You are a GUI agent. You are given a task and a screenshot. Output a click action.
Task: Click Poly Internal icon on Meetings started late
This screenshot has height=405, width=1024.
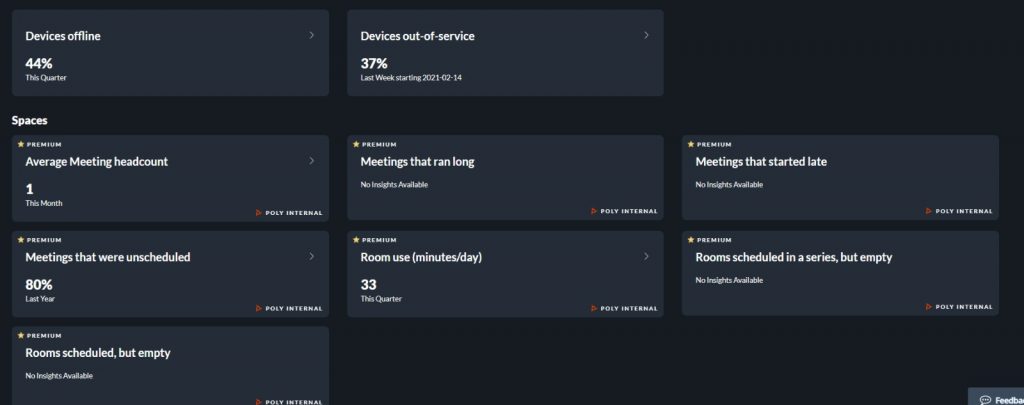(929, 211)
